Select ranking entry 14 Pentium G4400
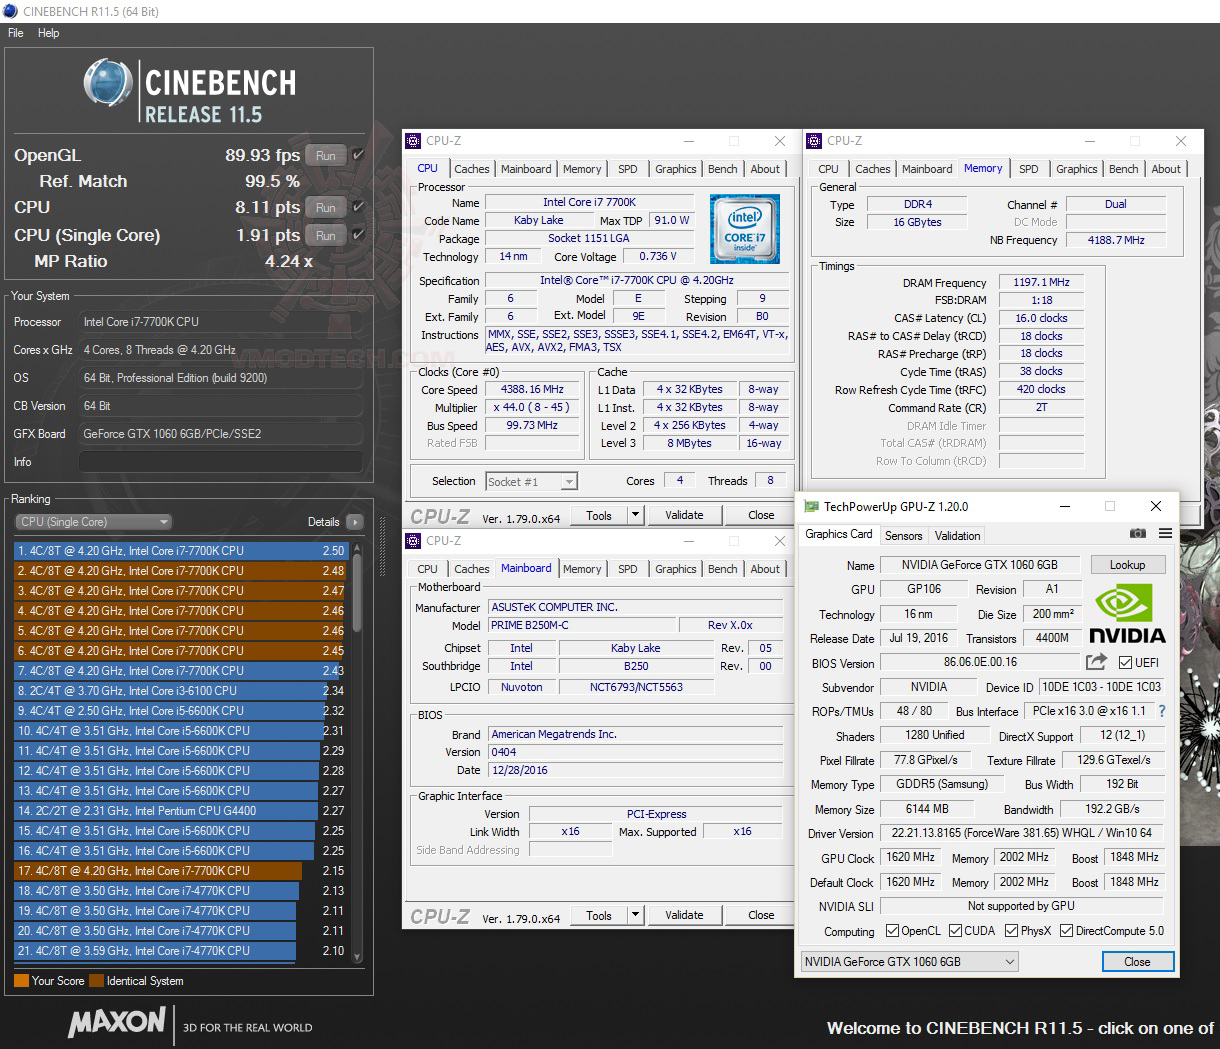 coord(180,811)
